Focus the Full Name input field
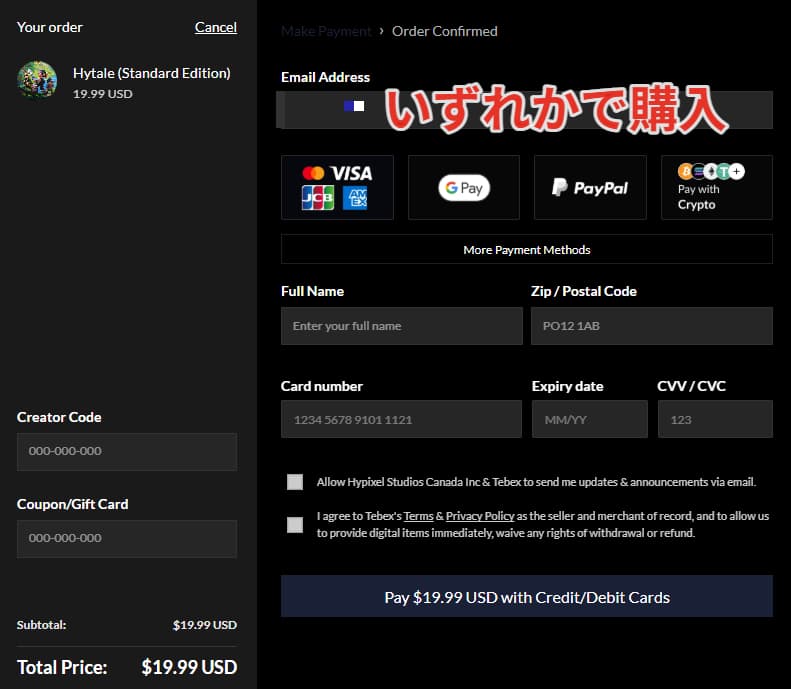 click(401, 326)
